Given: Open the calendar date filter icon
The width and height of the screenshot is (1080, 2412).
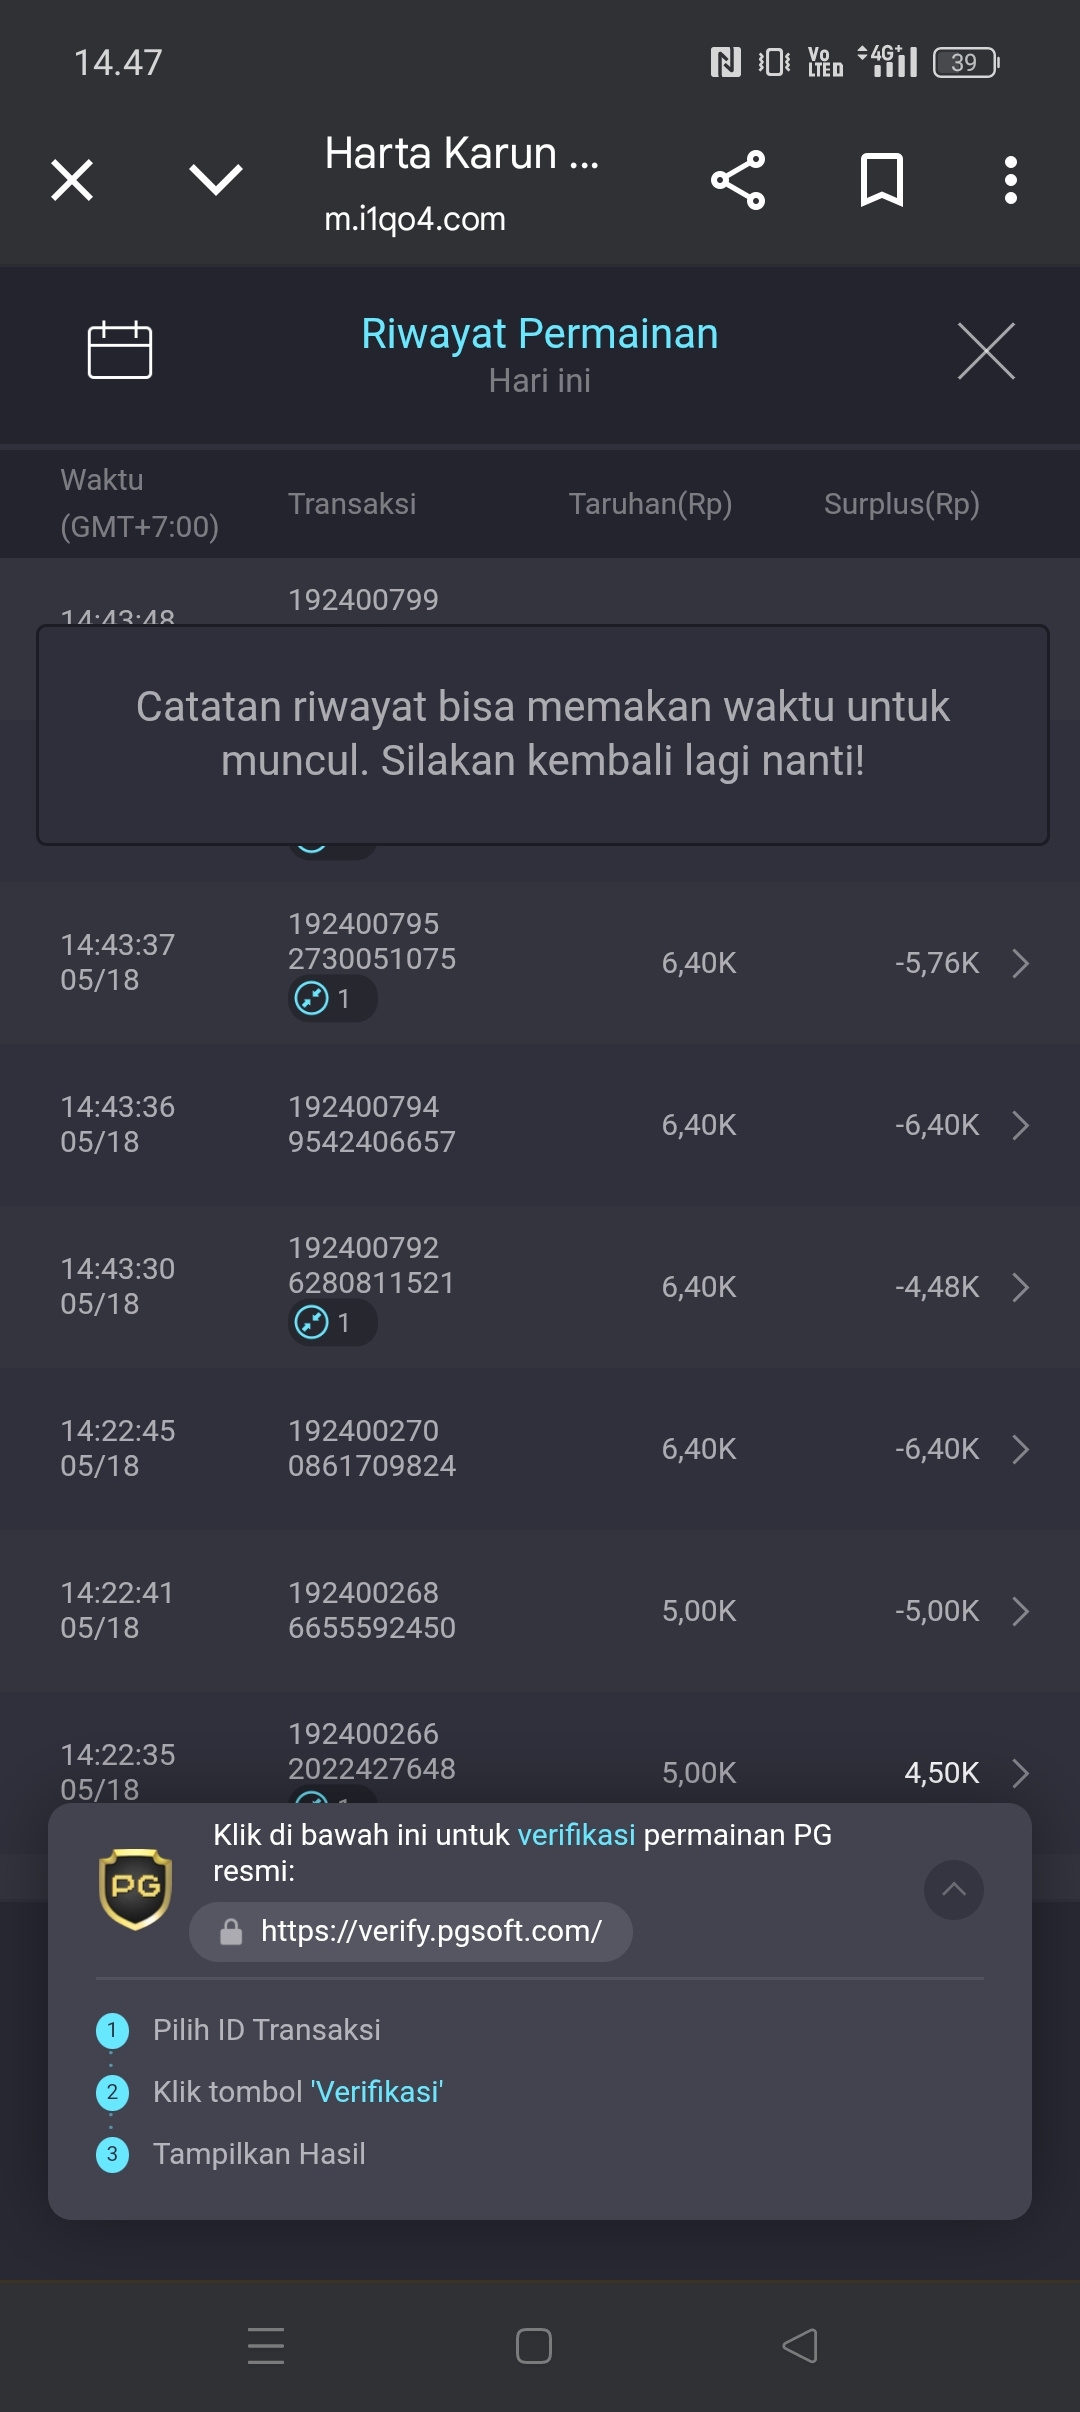Looking at the screenshot, I should 120,350.
